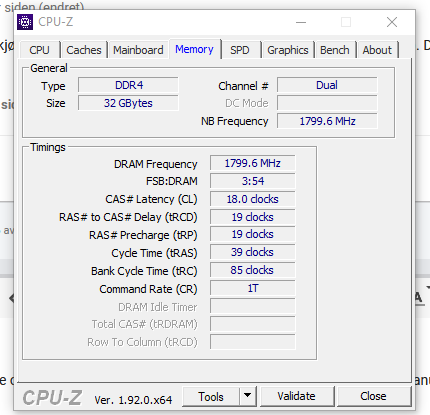Select the Memory tab
The image size is (430, 415).
point(194,49)
